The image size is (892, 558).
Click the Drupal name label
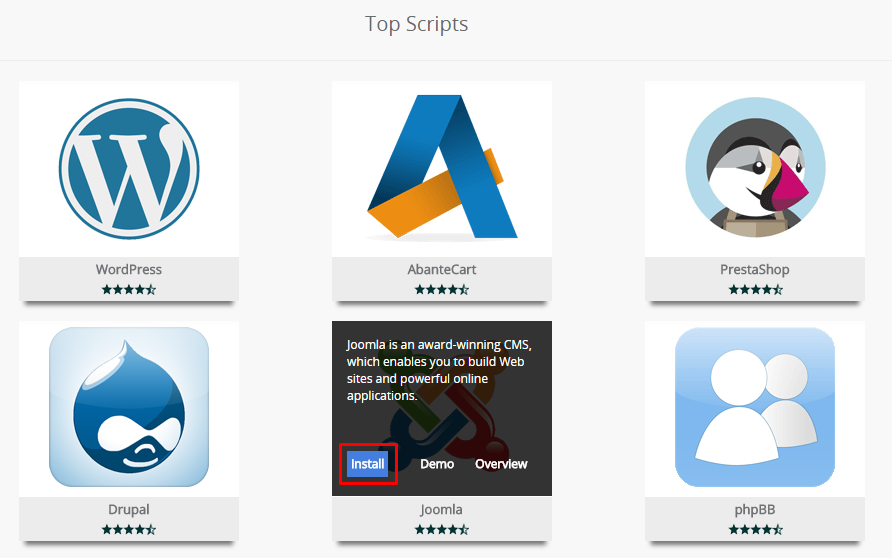(x=129, y=510)
